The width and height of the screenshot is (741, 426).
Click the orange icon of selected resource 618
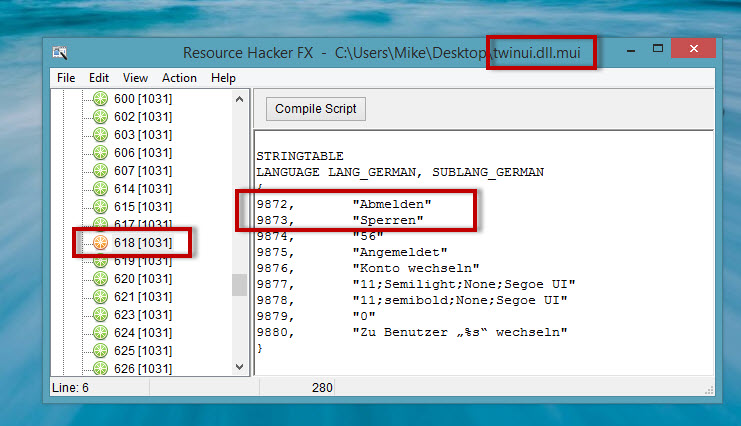[100, 242]
